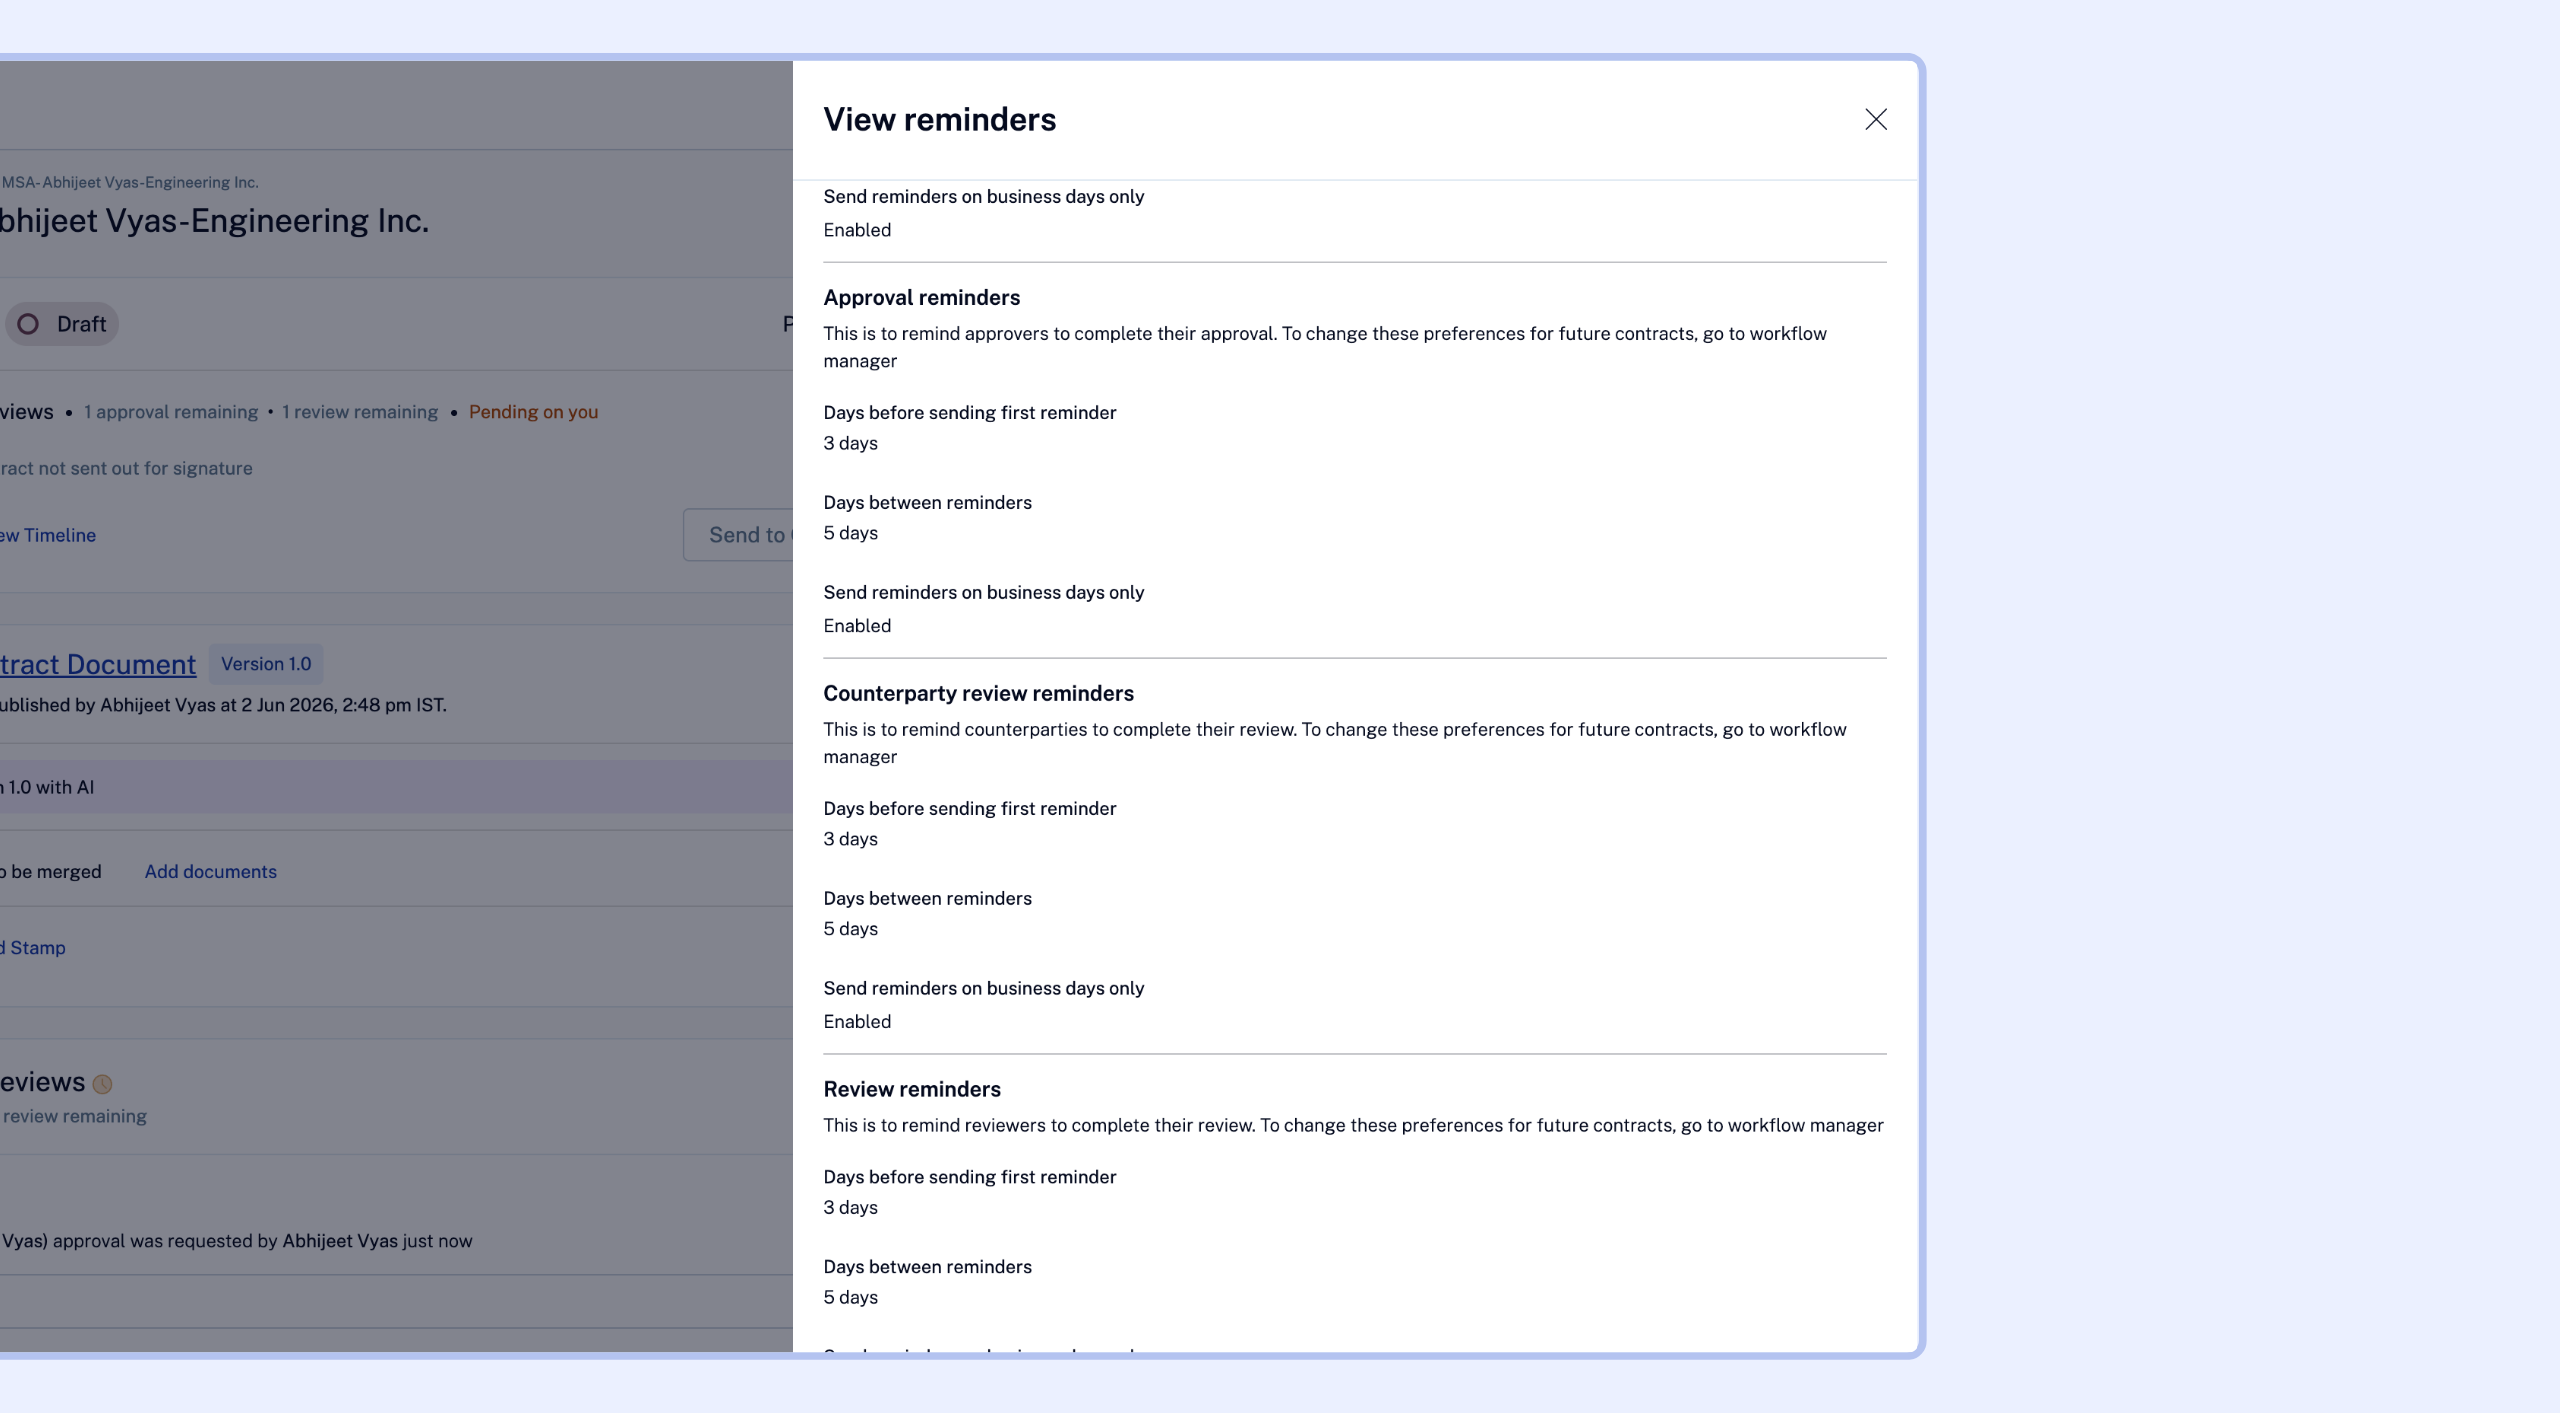The image size is (2560, 1413).
Task: Click the 'MSA-Abhijeet Vyas-Engineering Inc.' breadcrumb text
Action: coord(130,182)
